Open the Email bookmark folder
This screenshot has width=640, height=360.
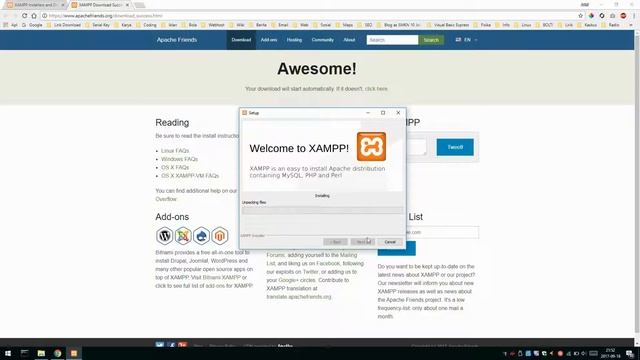coord(280,25)
